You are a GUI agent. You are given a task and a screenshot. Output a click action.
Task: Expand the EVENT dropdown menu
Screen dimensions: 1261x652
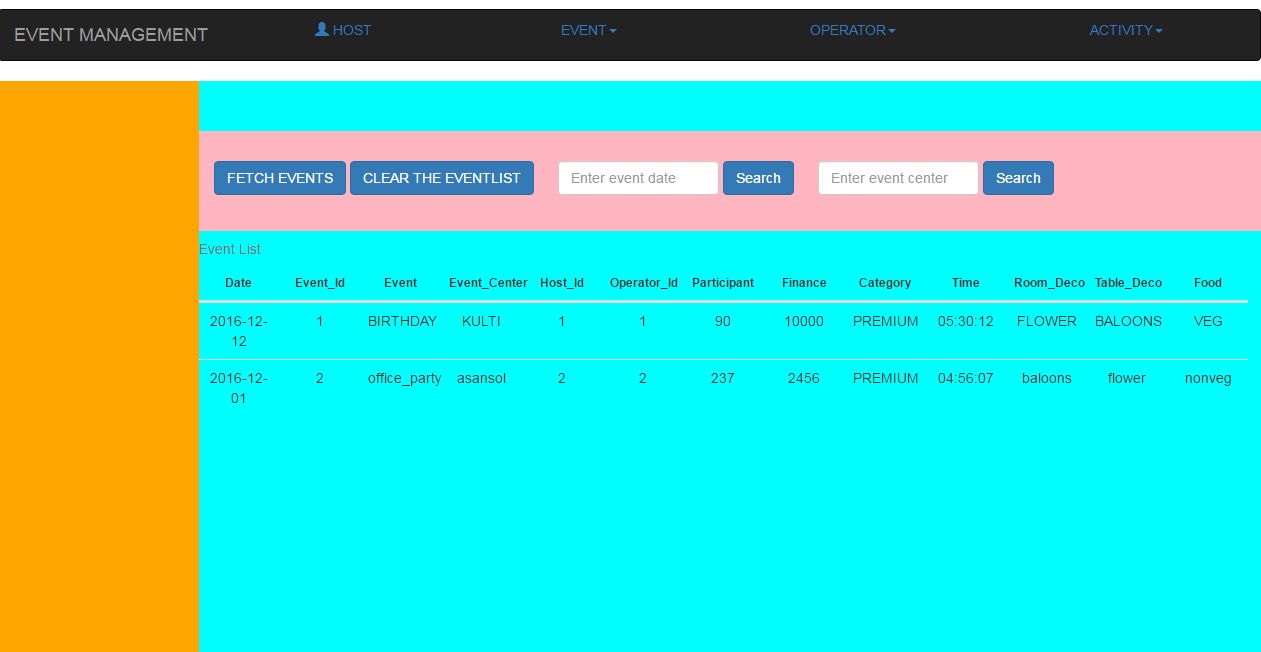coord(588,30)
